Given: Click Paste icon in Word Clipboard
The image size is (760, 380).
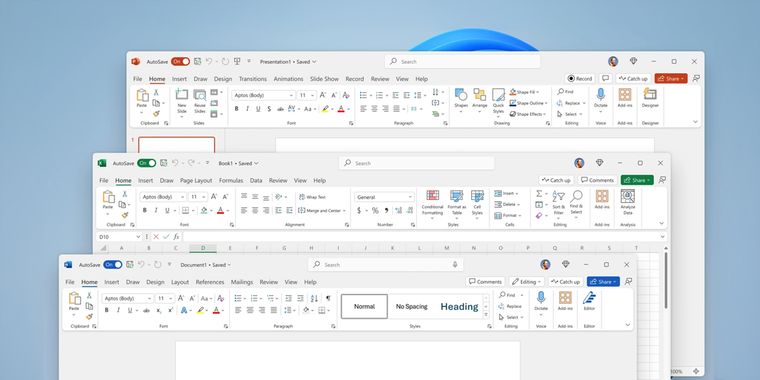Looking at the screenshot, I should pos(74,298).
